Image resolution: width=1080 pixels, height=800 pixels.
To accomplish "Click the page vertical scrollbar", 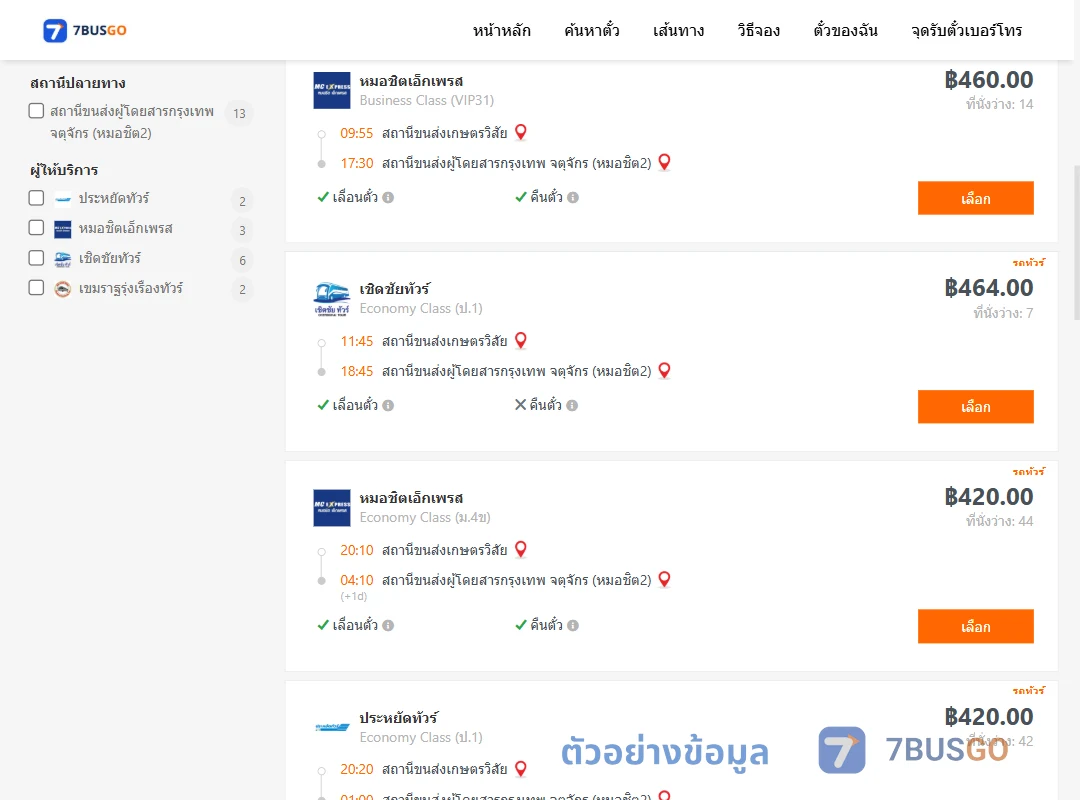I will click(x=1077, y=243).
